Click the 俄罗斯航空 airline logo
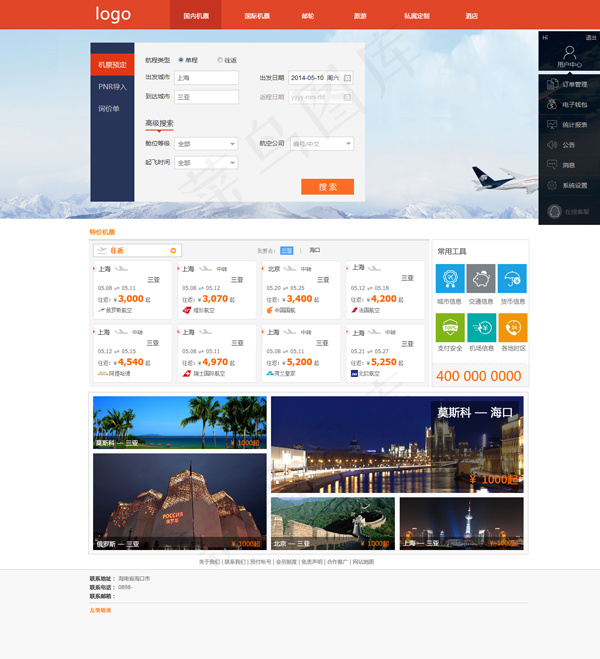Viewport: 600px width, 659px height. [101, 310]
